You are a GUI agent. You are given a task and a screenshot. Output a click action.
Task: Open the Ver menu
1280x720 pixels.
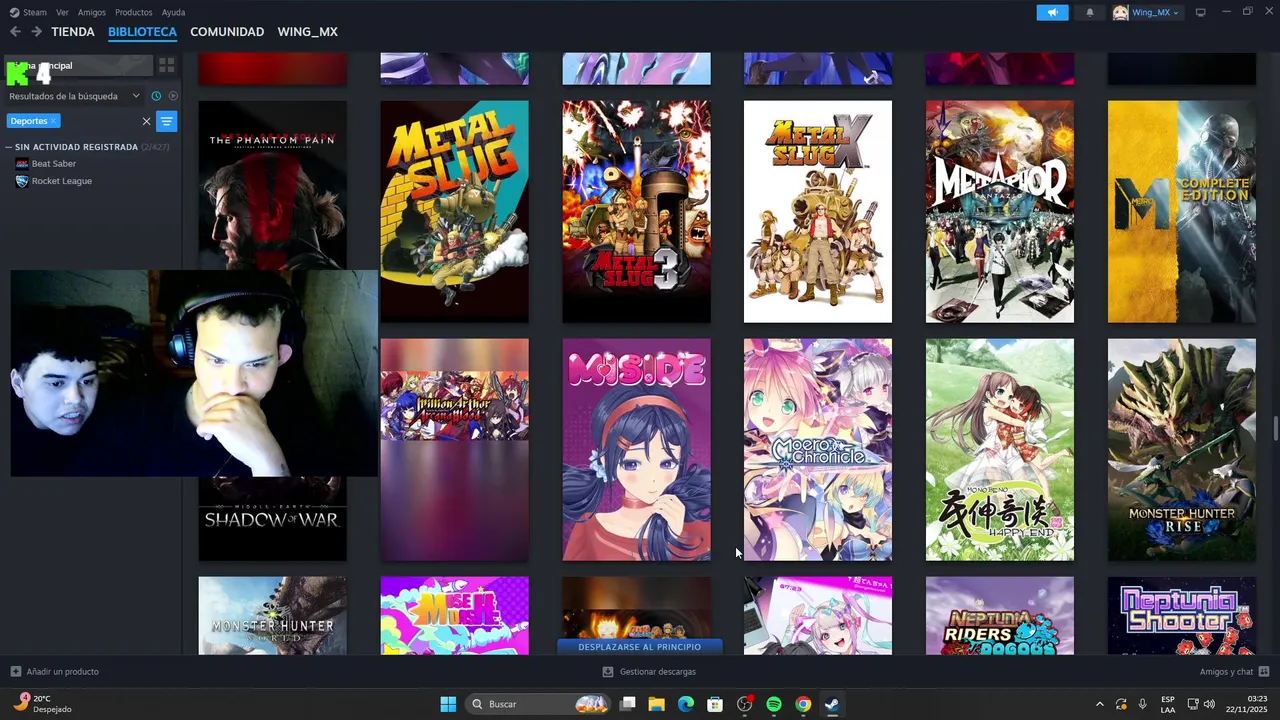click(x=62, y=12)
